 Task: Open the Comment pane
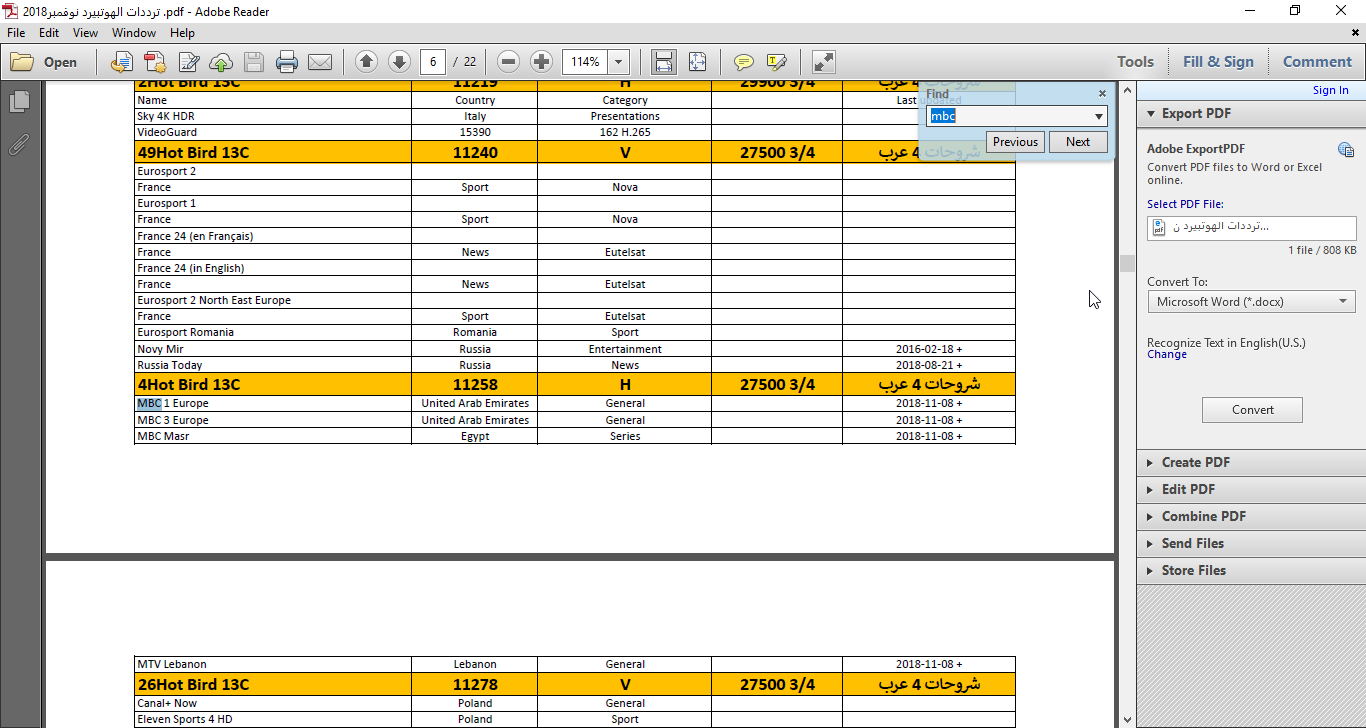(x=1317, y=62)
